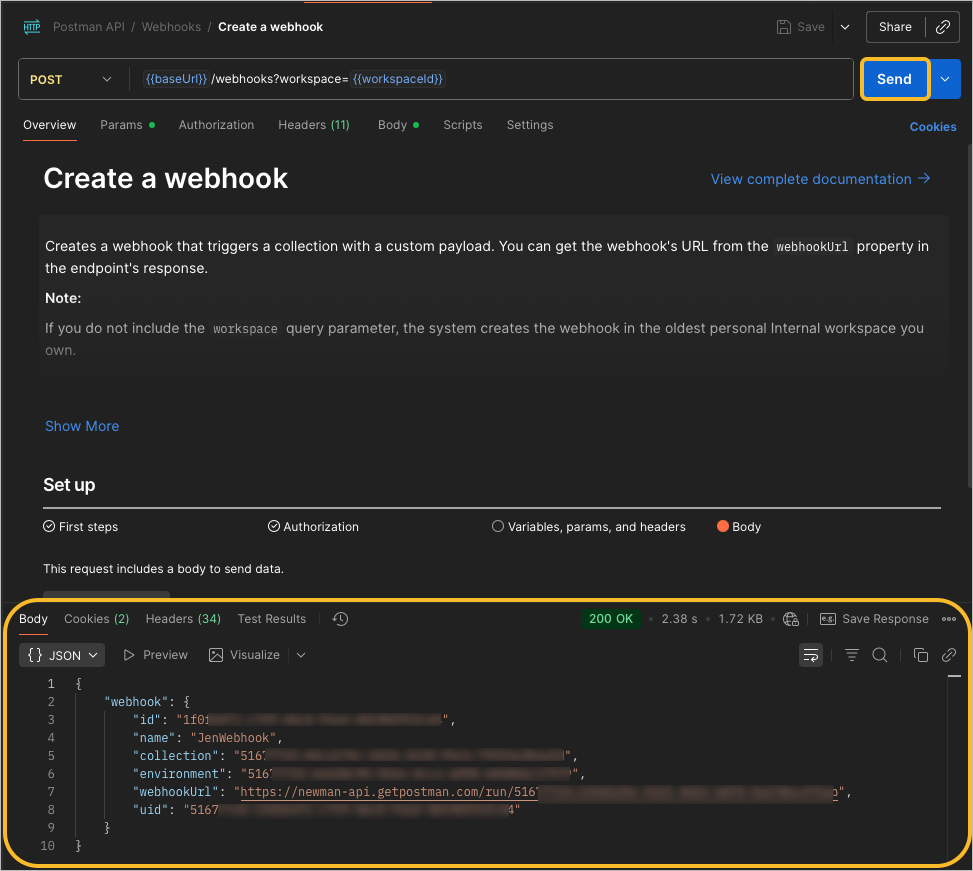Open the Test Results response tab
Viewport: 973px width, 871px height.
tap(272, 619)
